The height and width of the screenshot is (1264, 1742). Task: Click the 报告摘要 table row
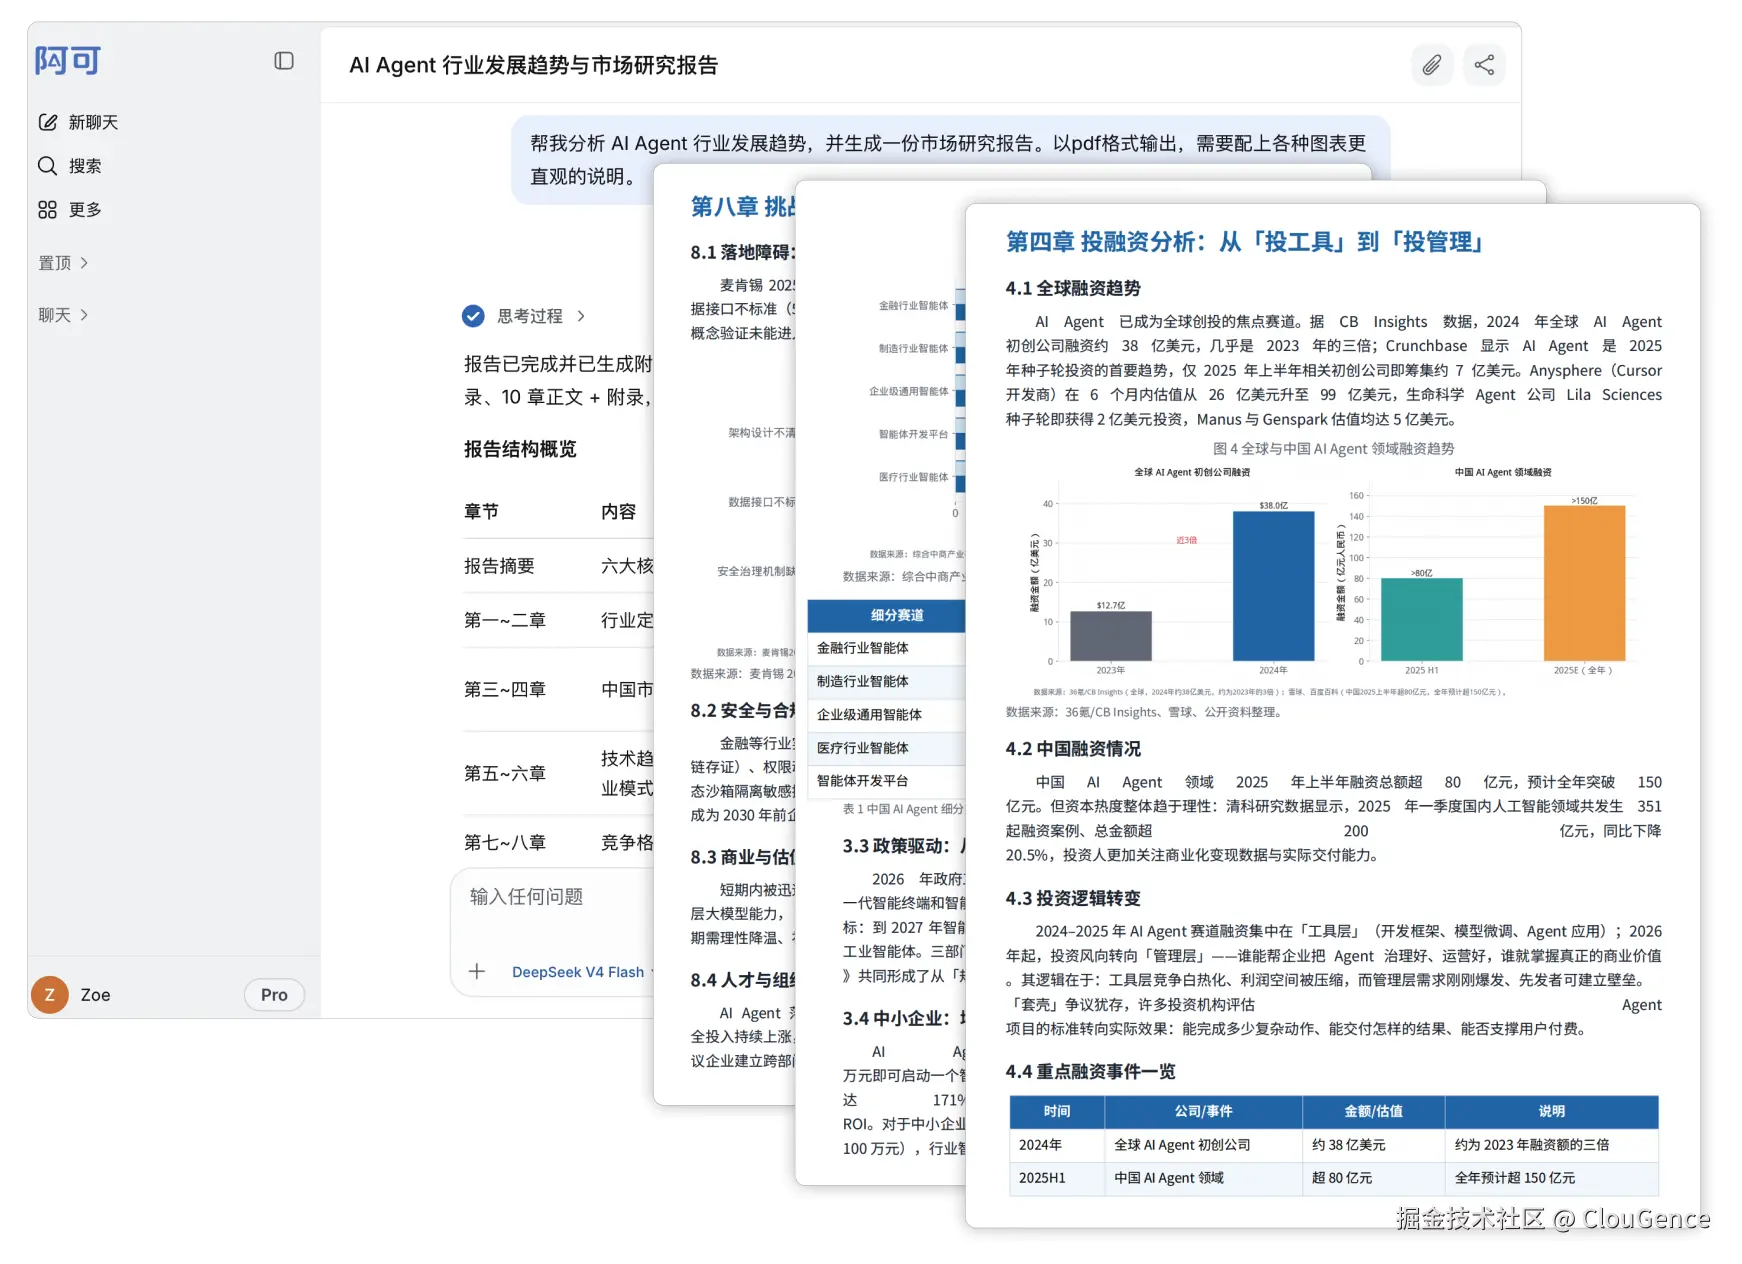point(558,566)
